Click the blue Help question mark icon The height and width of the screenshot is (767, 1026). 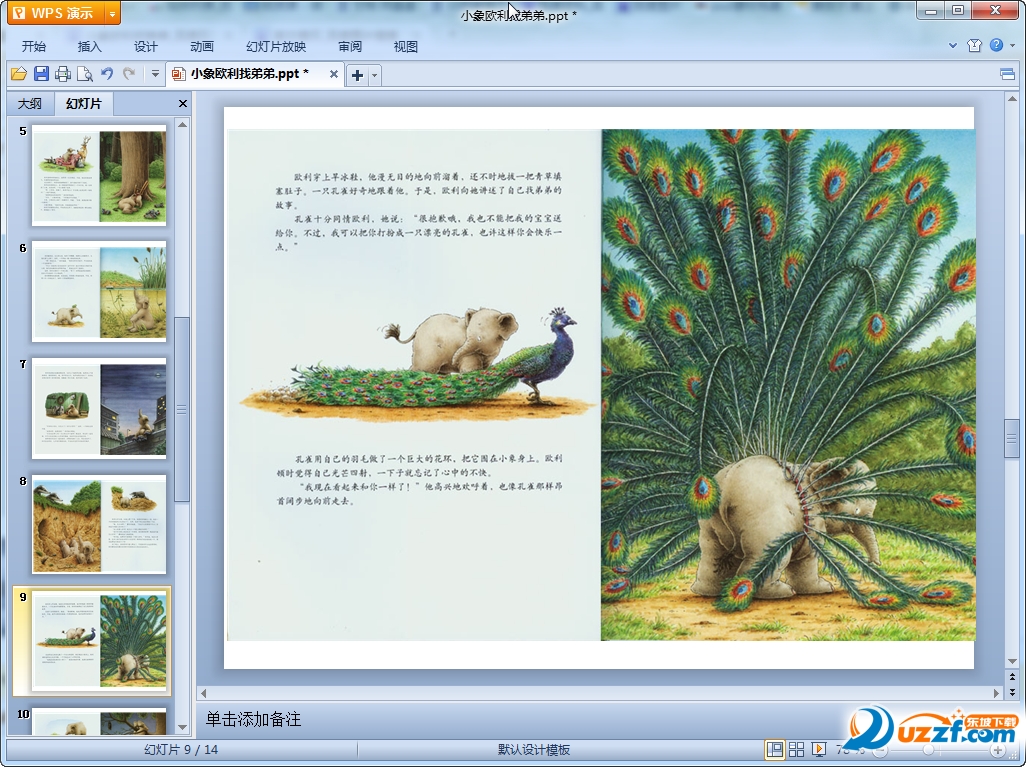point(997,45)
